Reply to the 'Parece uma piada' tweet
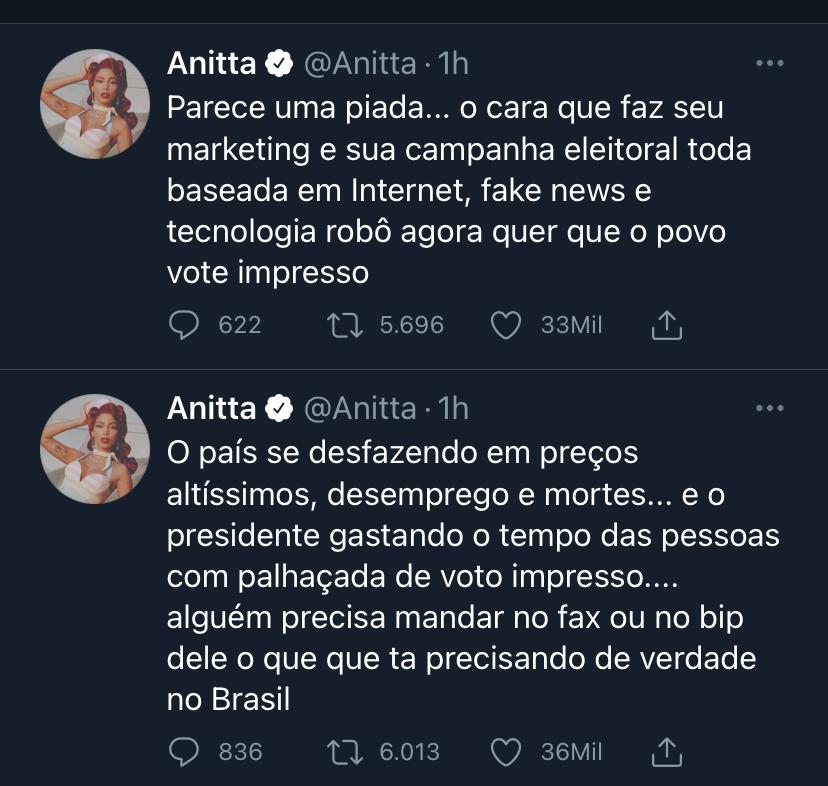The width and height of the screenshot is (828, 786). [183, 325]
